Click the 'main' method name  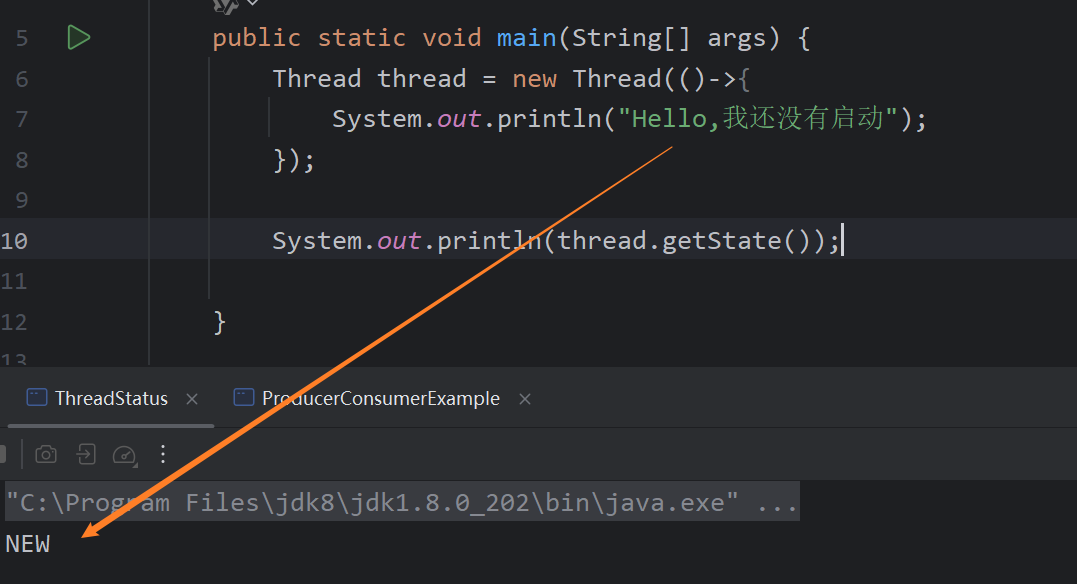point(527,38)
